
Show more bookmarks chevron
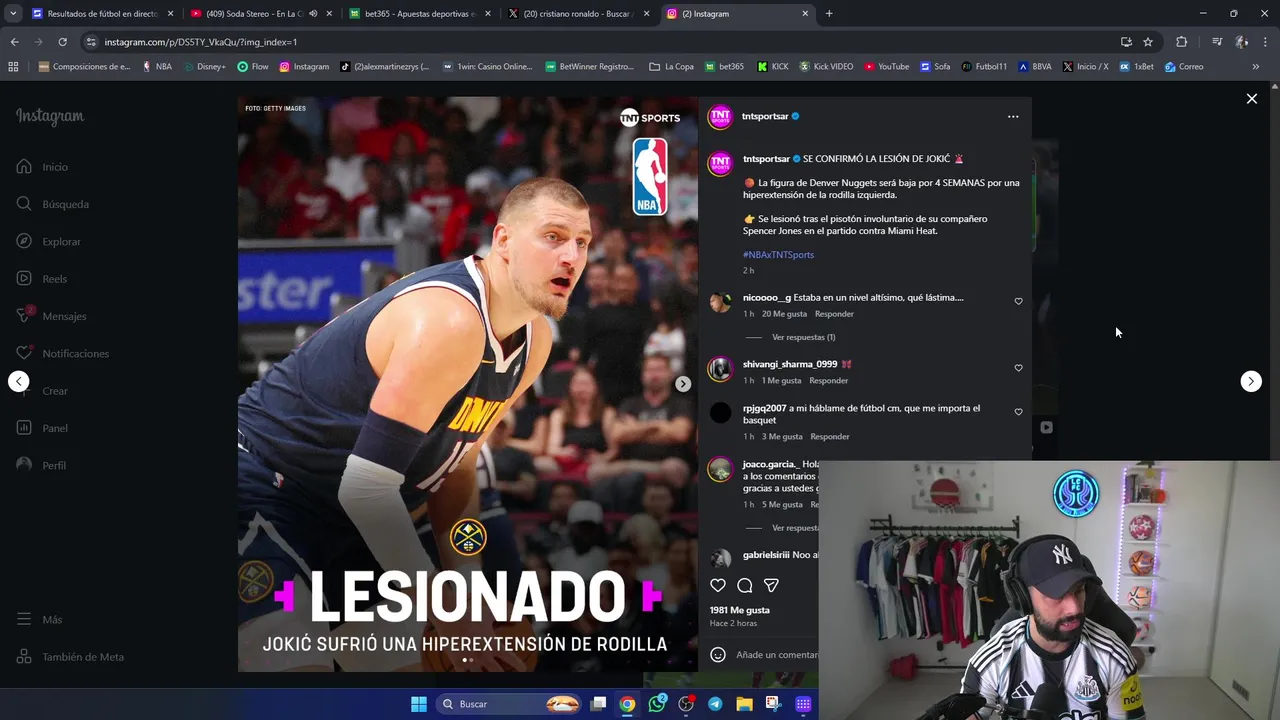click(x=1256, y=67)
